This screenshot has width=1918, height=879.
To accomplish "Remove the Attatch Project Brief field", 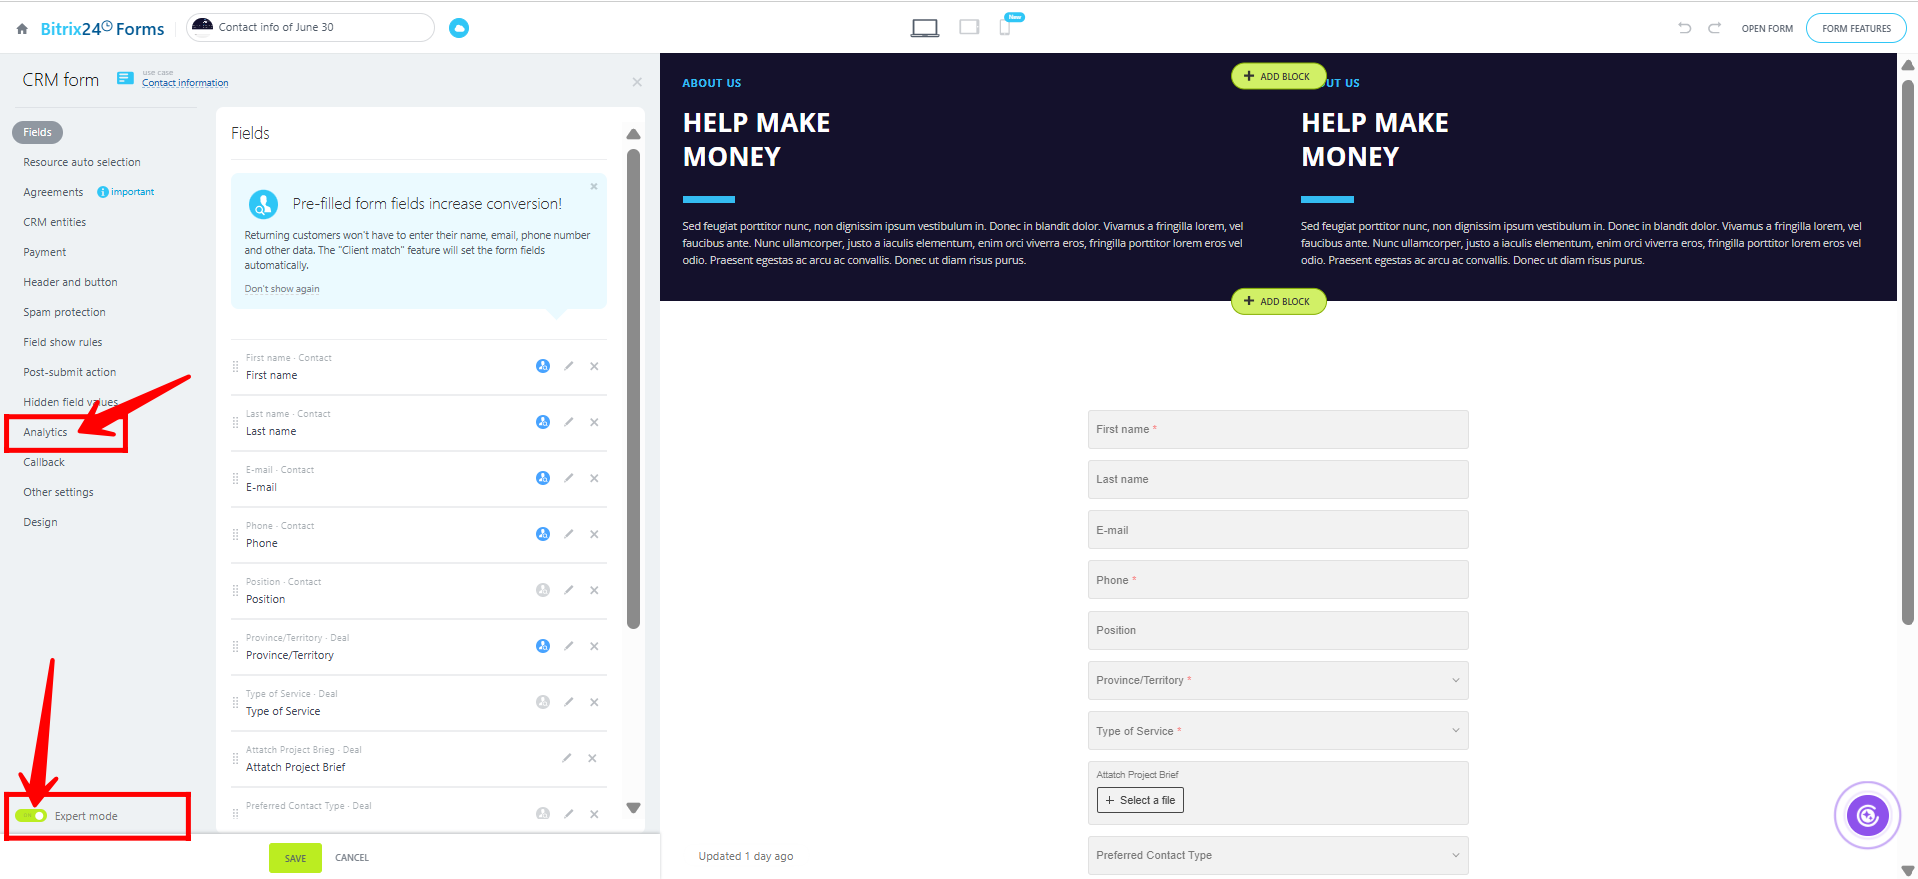I will coord(592,758).
